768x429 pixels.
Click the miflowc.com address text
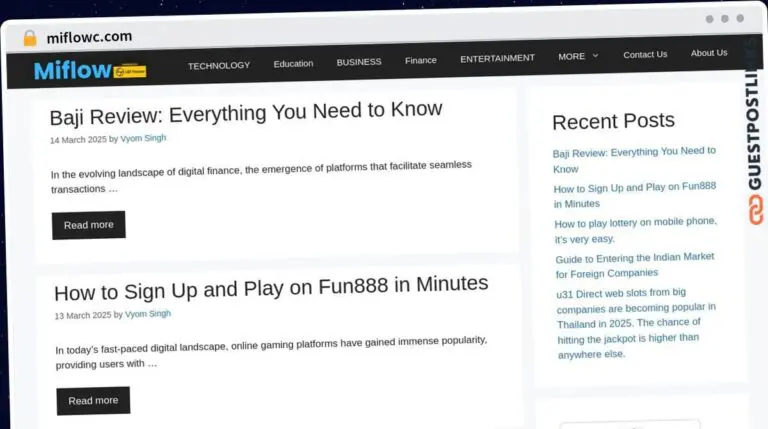click(x=88, y=37)
